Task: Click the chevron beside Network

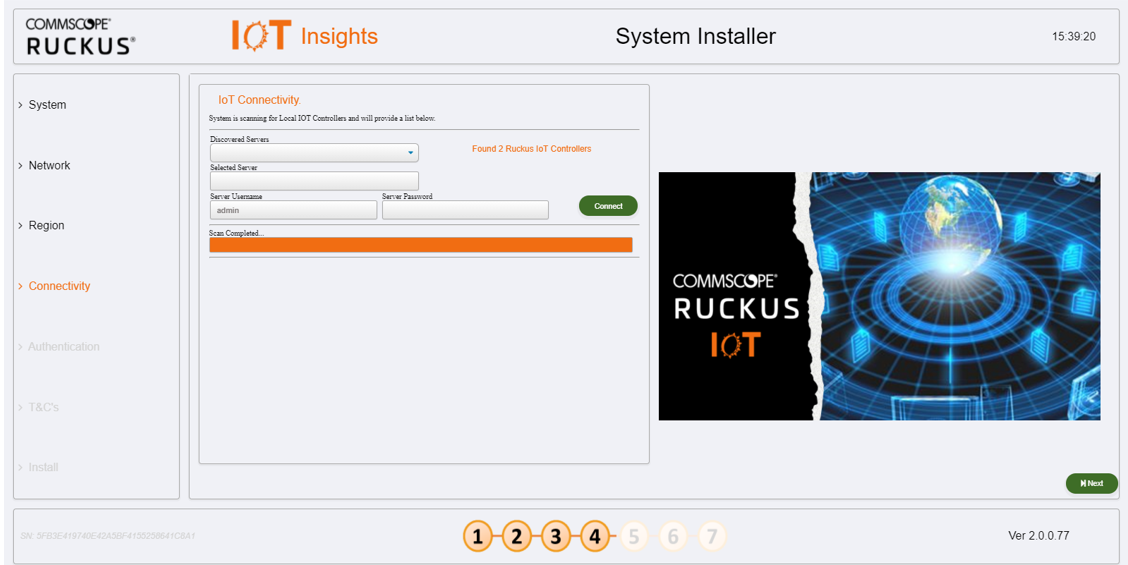Action: click(x=20, y=166)
